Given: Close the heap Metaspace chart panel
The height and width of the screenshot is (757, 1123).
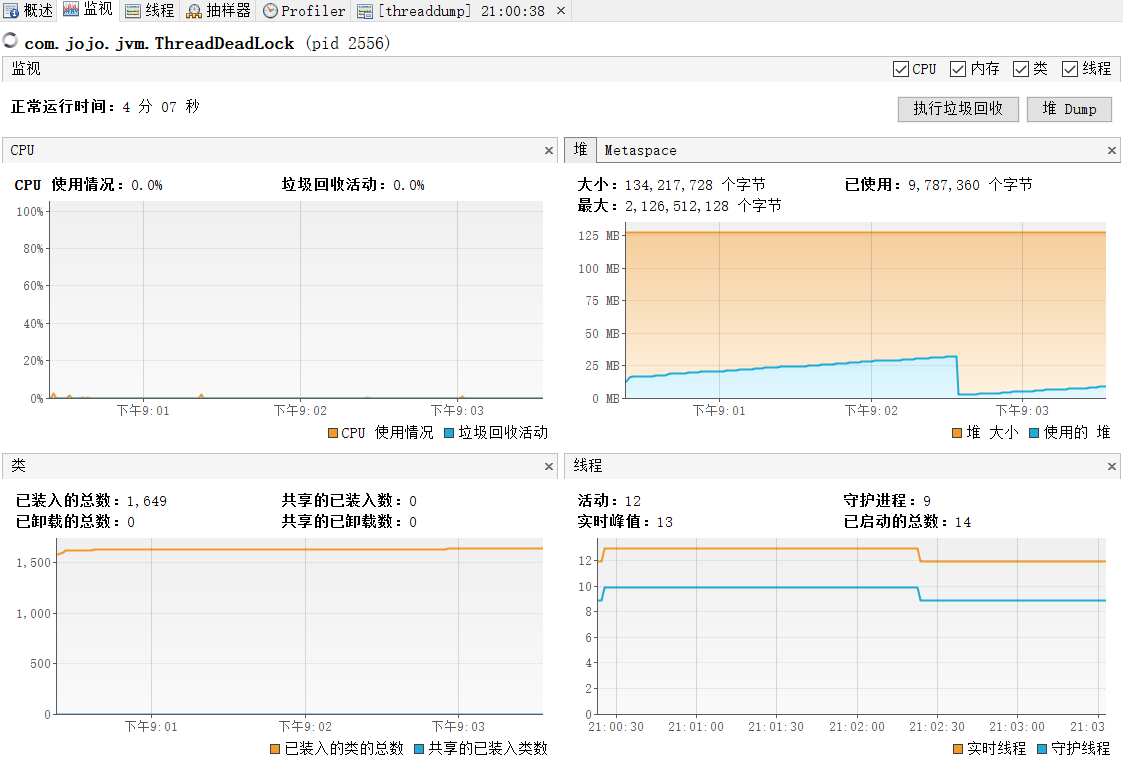Looking at the screenshot, I should [x=1112, y=150].
